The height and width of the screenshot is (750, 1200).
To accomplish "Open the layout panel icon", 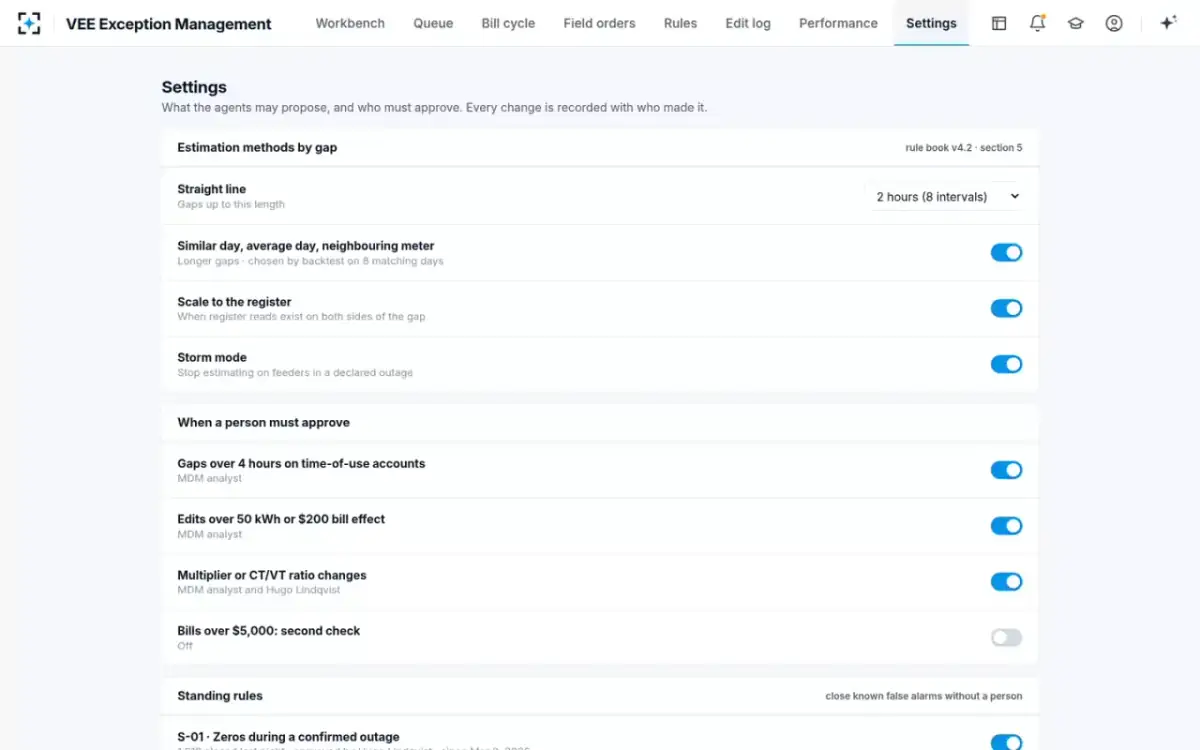I will pyautogui.click(x=999, y=23).
